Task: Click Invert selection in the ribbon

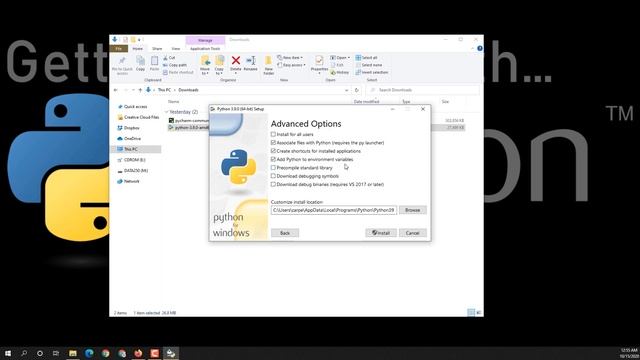Action: tap(372, 72)
